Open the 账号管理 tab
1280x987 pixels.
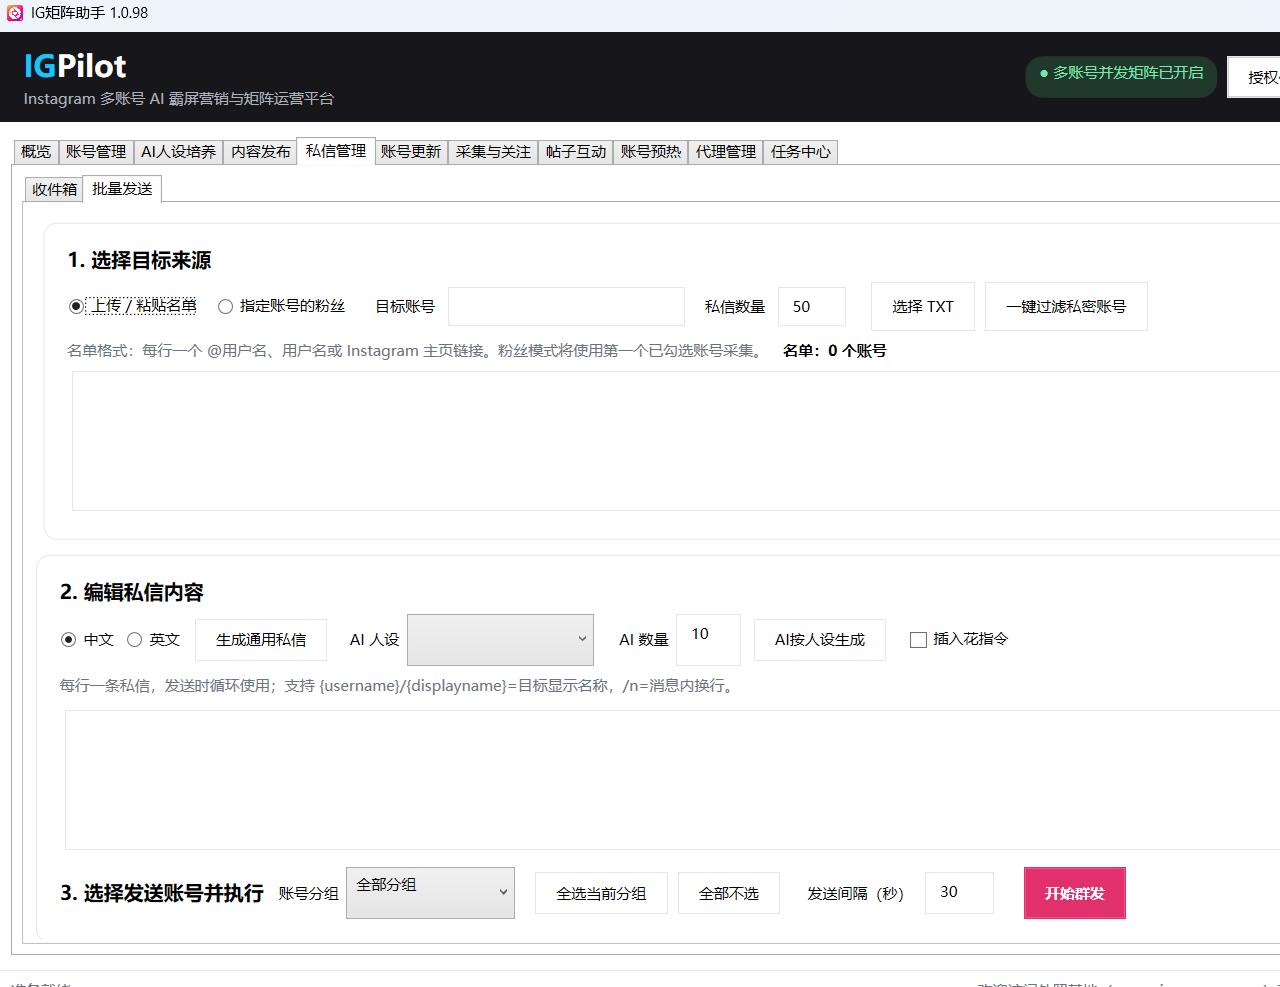point(96,151)
